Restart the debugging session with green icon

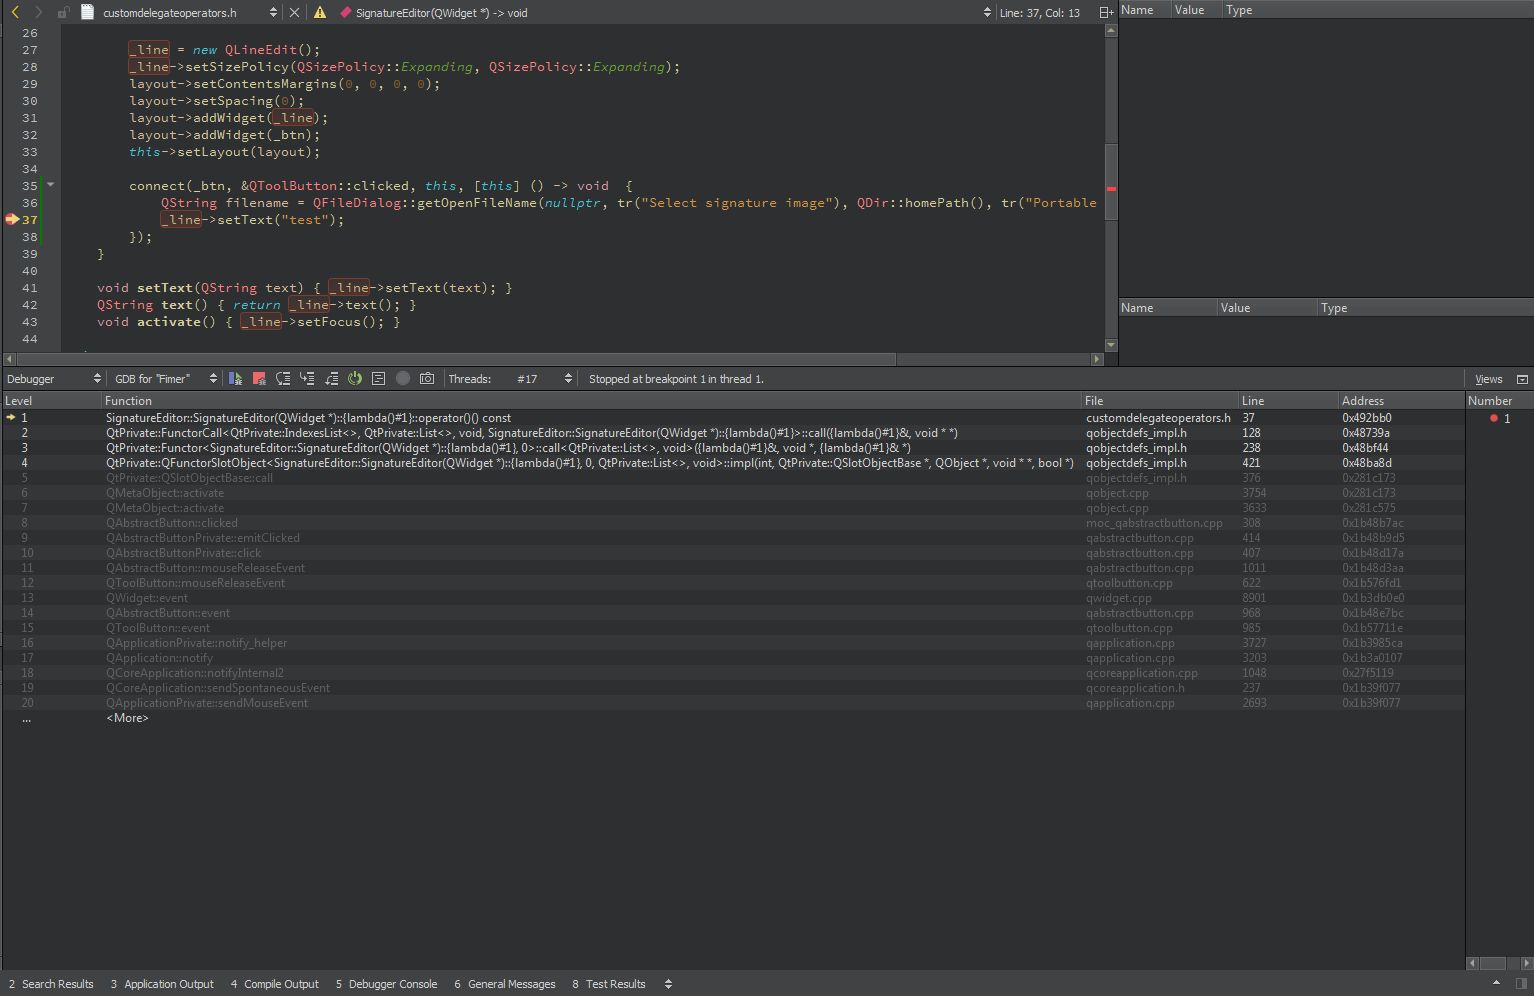(x=355, y=378)
